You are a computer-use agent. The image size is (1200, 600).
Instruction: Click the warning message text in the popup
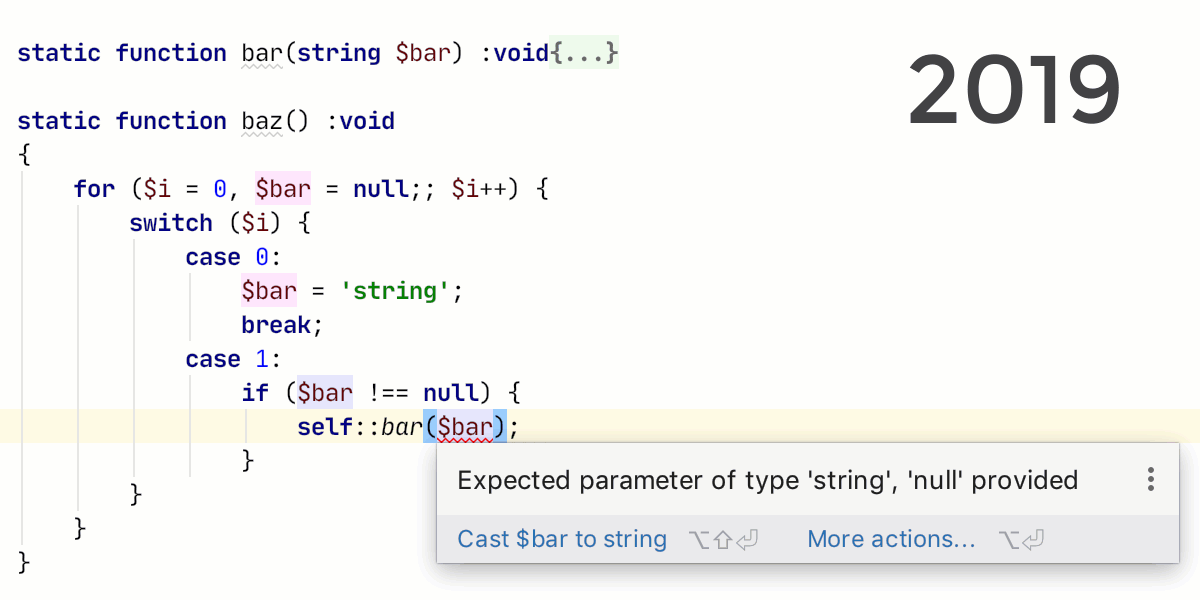tap(767, 480)
